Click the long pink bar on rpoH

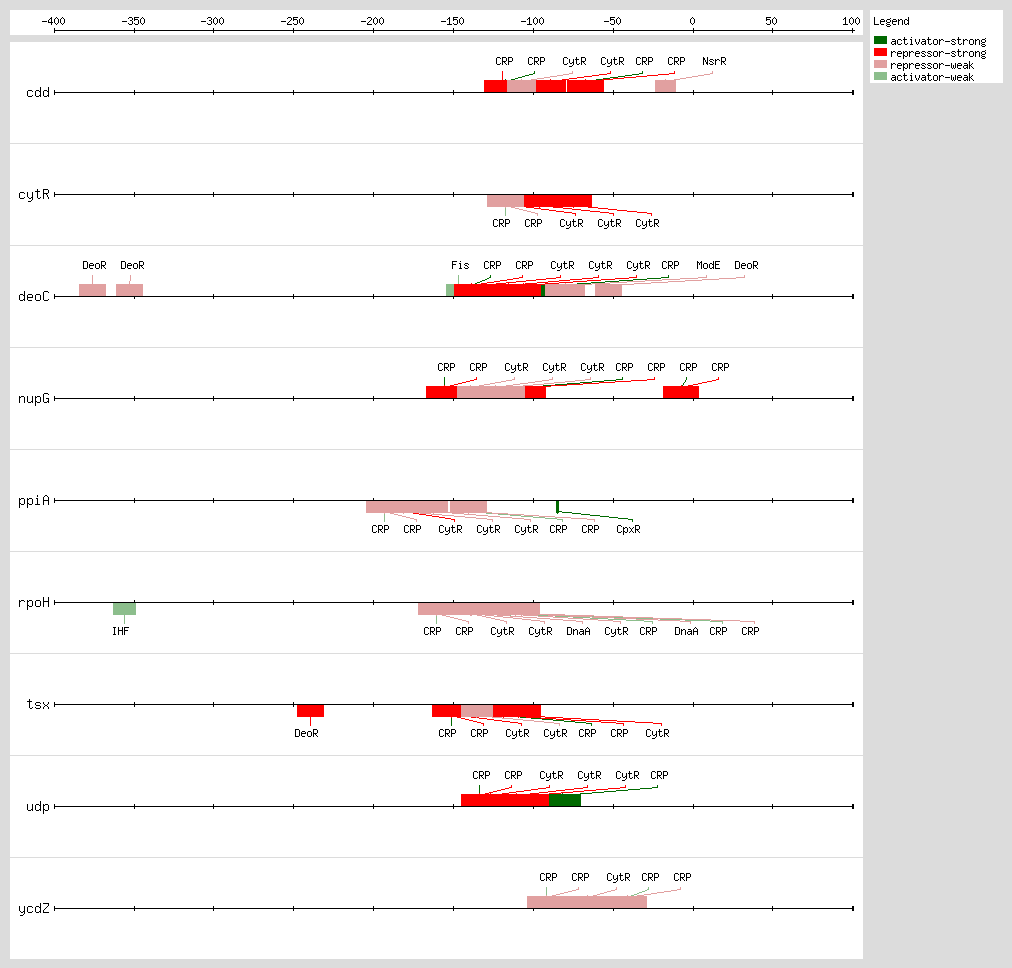(479, 609)
